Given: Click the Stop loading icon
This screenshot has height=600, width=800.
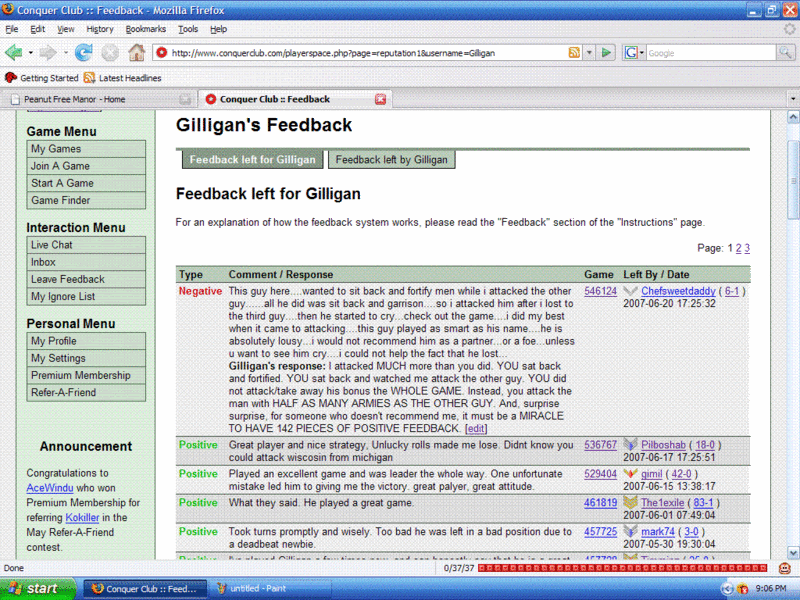Looking at the screenshot, I should pyautogui.click(x=110, y=53).
